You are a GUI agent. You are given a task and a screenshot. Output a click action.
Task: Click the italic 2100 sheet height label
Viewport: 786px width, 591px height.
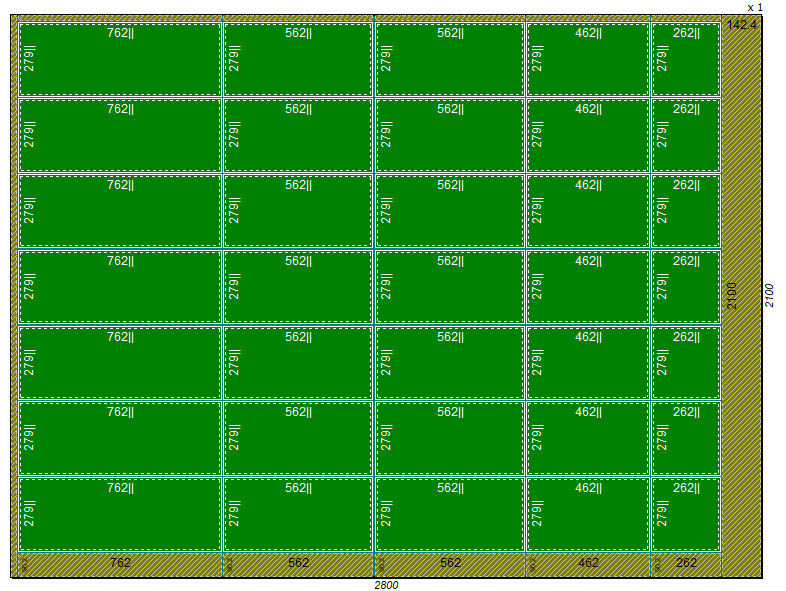[x=769, y=295]
